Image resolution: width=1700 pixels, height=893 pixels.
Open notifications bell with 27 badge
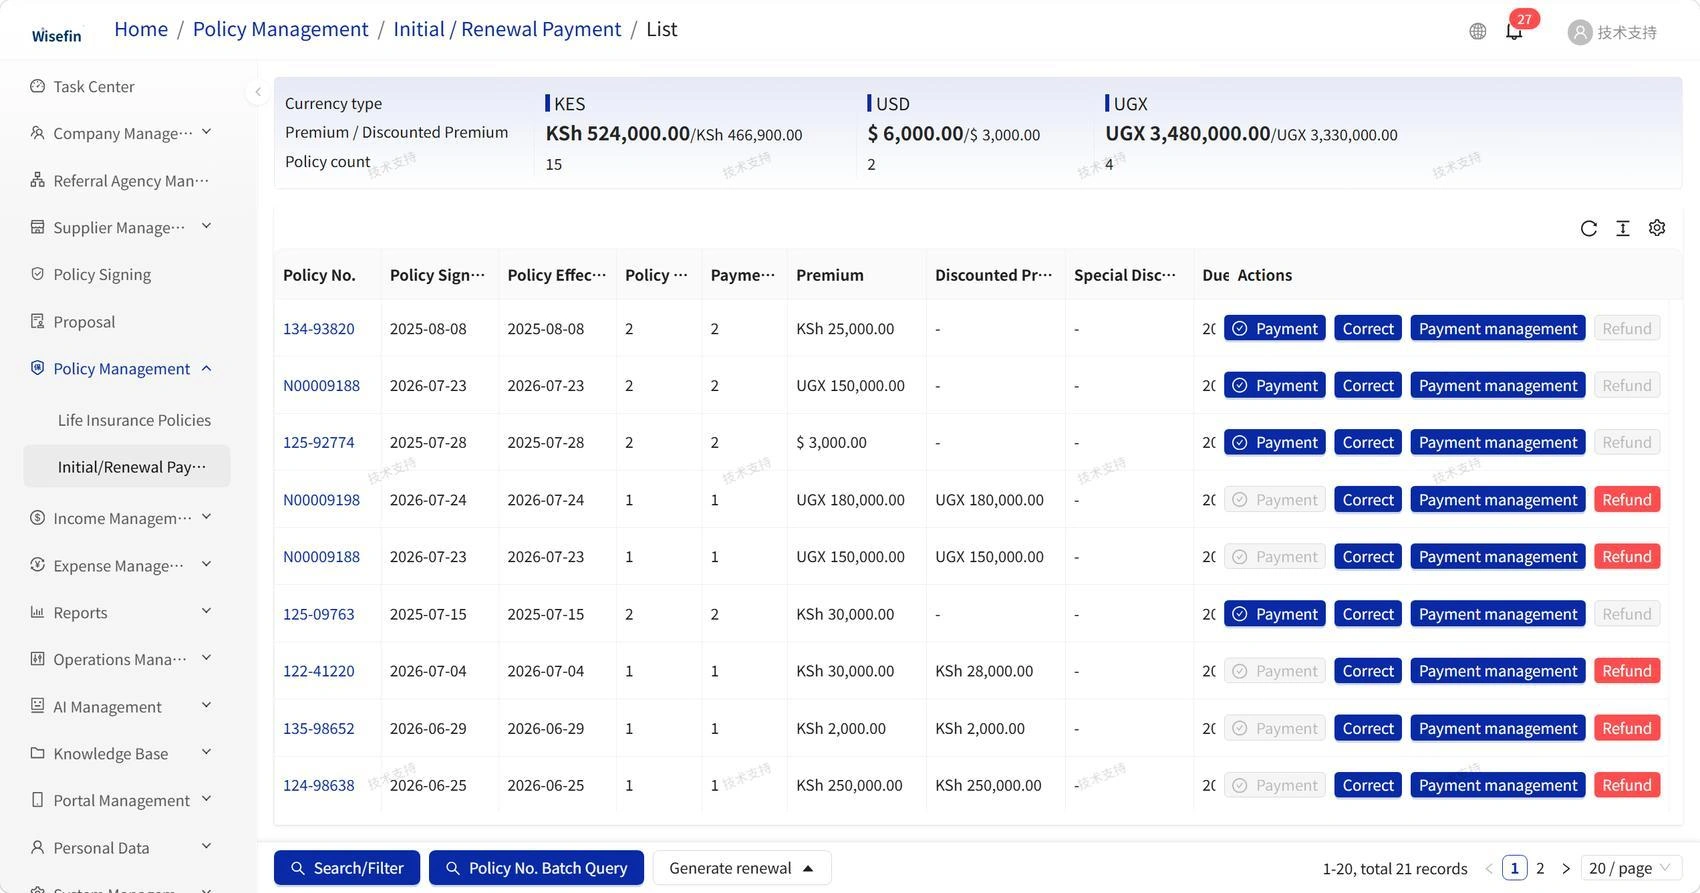click(x=1515, y=31)
